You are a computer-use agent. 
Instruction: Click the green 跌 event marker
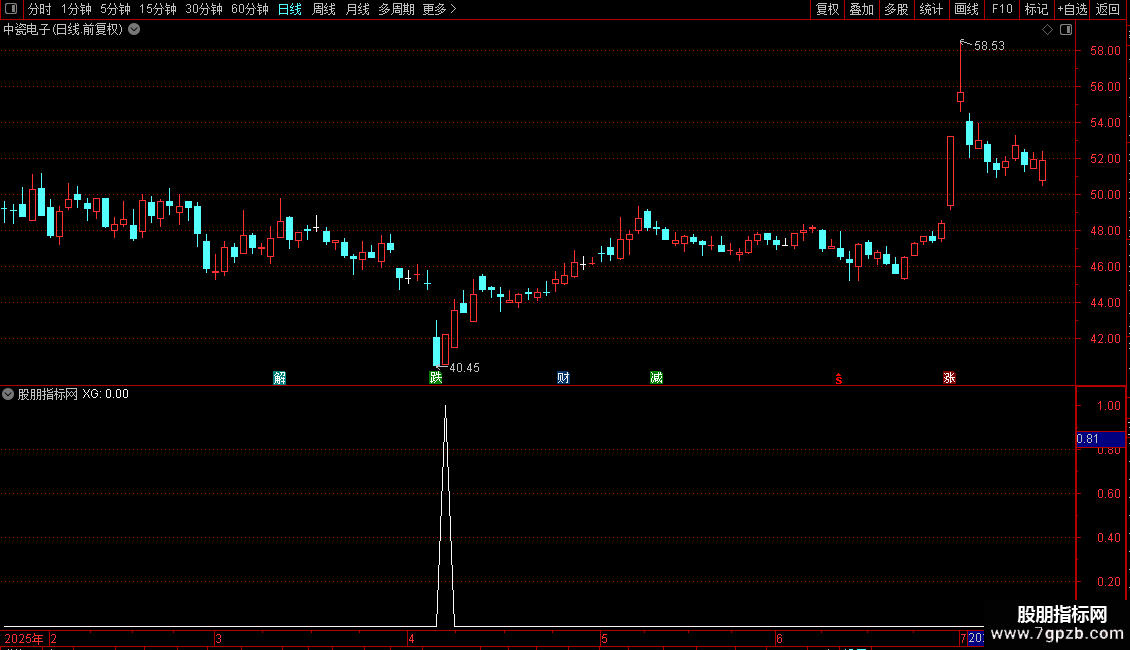coord(435,378)
